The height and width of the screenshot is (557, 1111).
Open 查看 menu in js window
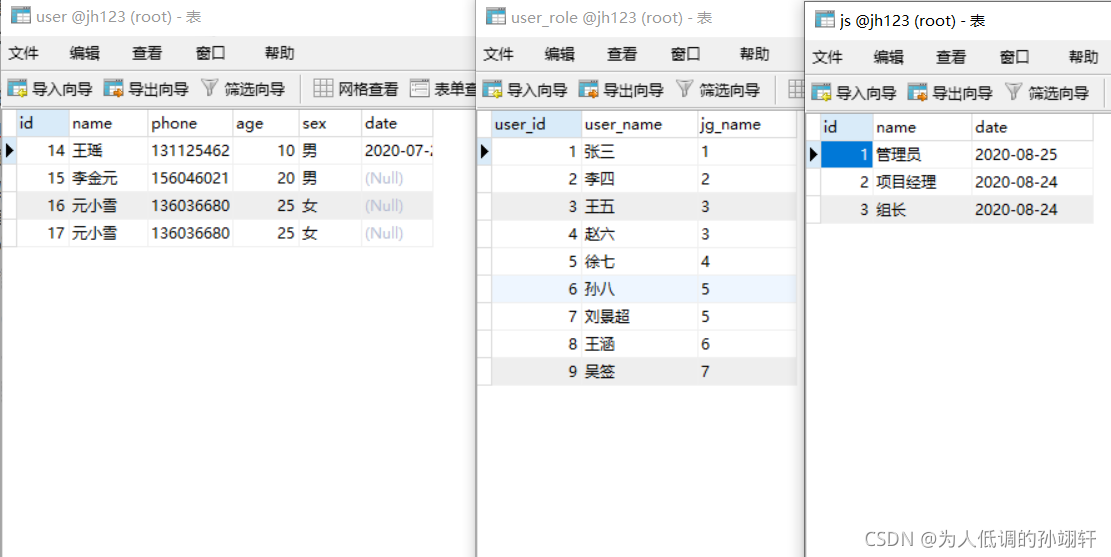coord(951,57)
